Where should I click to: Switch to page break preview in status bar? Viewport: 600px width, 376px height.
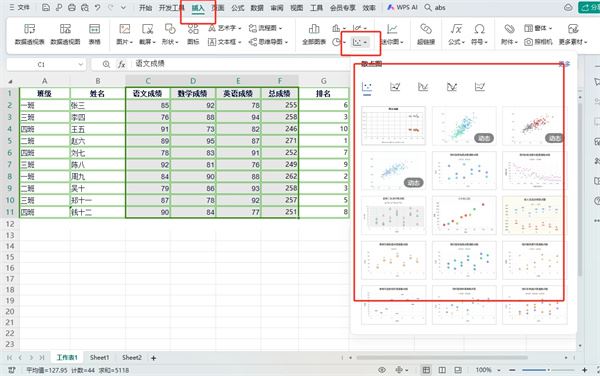click(458, 370)
